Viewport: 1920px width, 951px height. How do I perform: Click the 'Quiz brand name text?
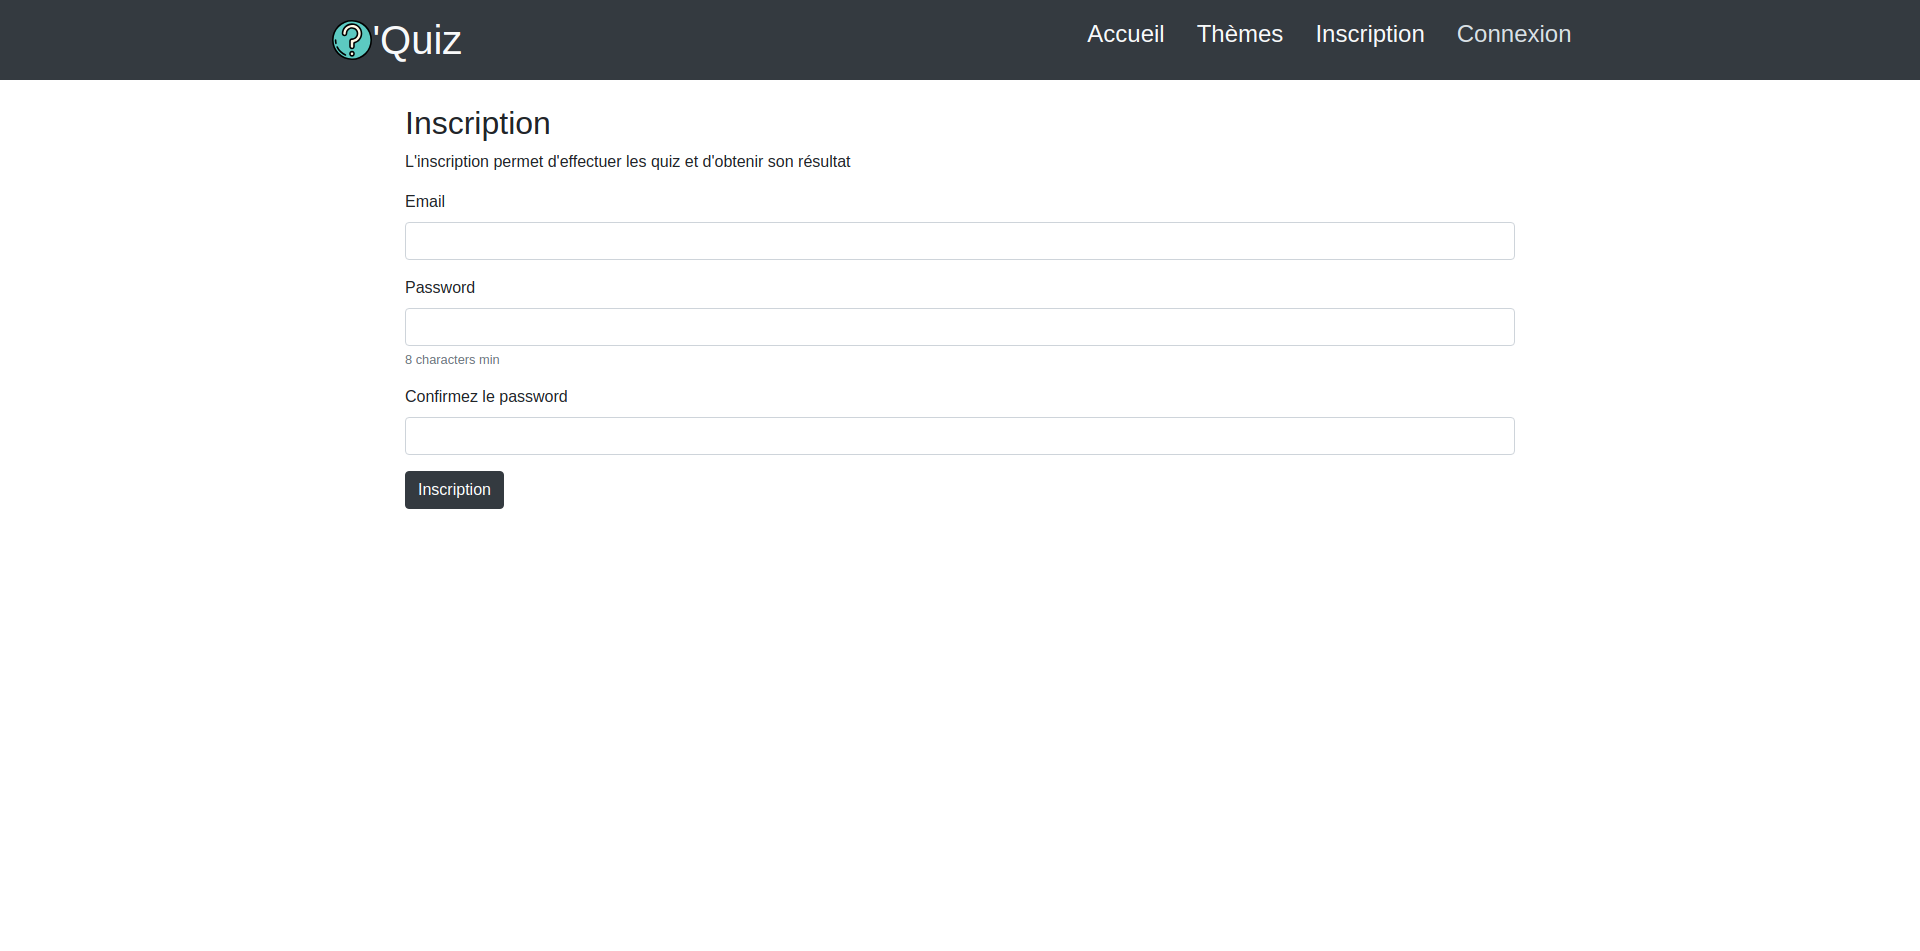pyautogui.click(x=419, y=41)
